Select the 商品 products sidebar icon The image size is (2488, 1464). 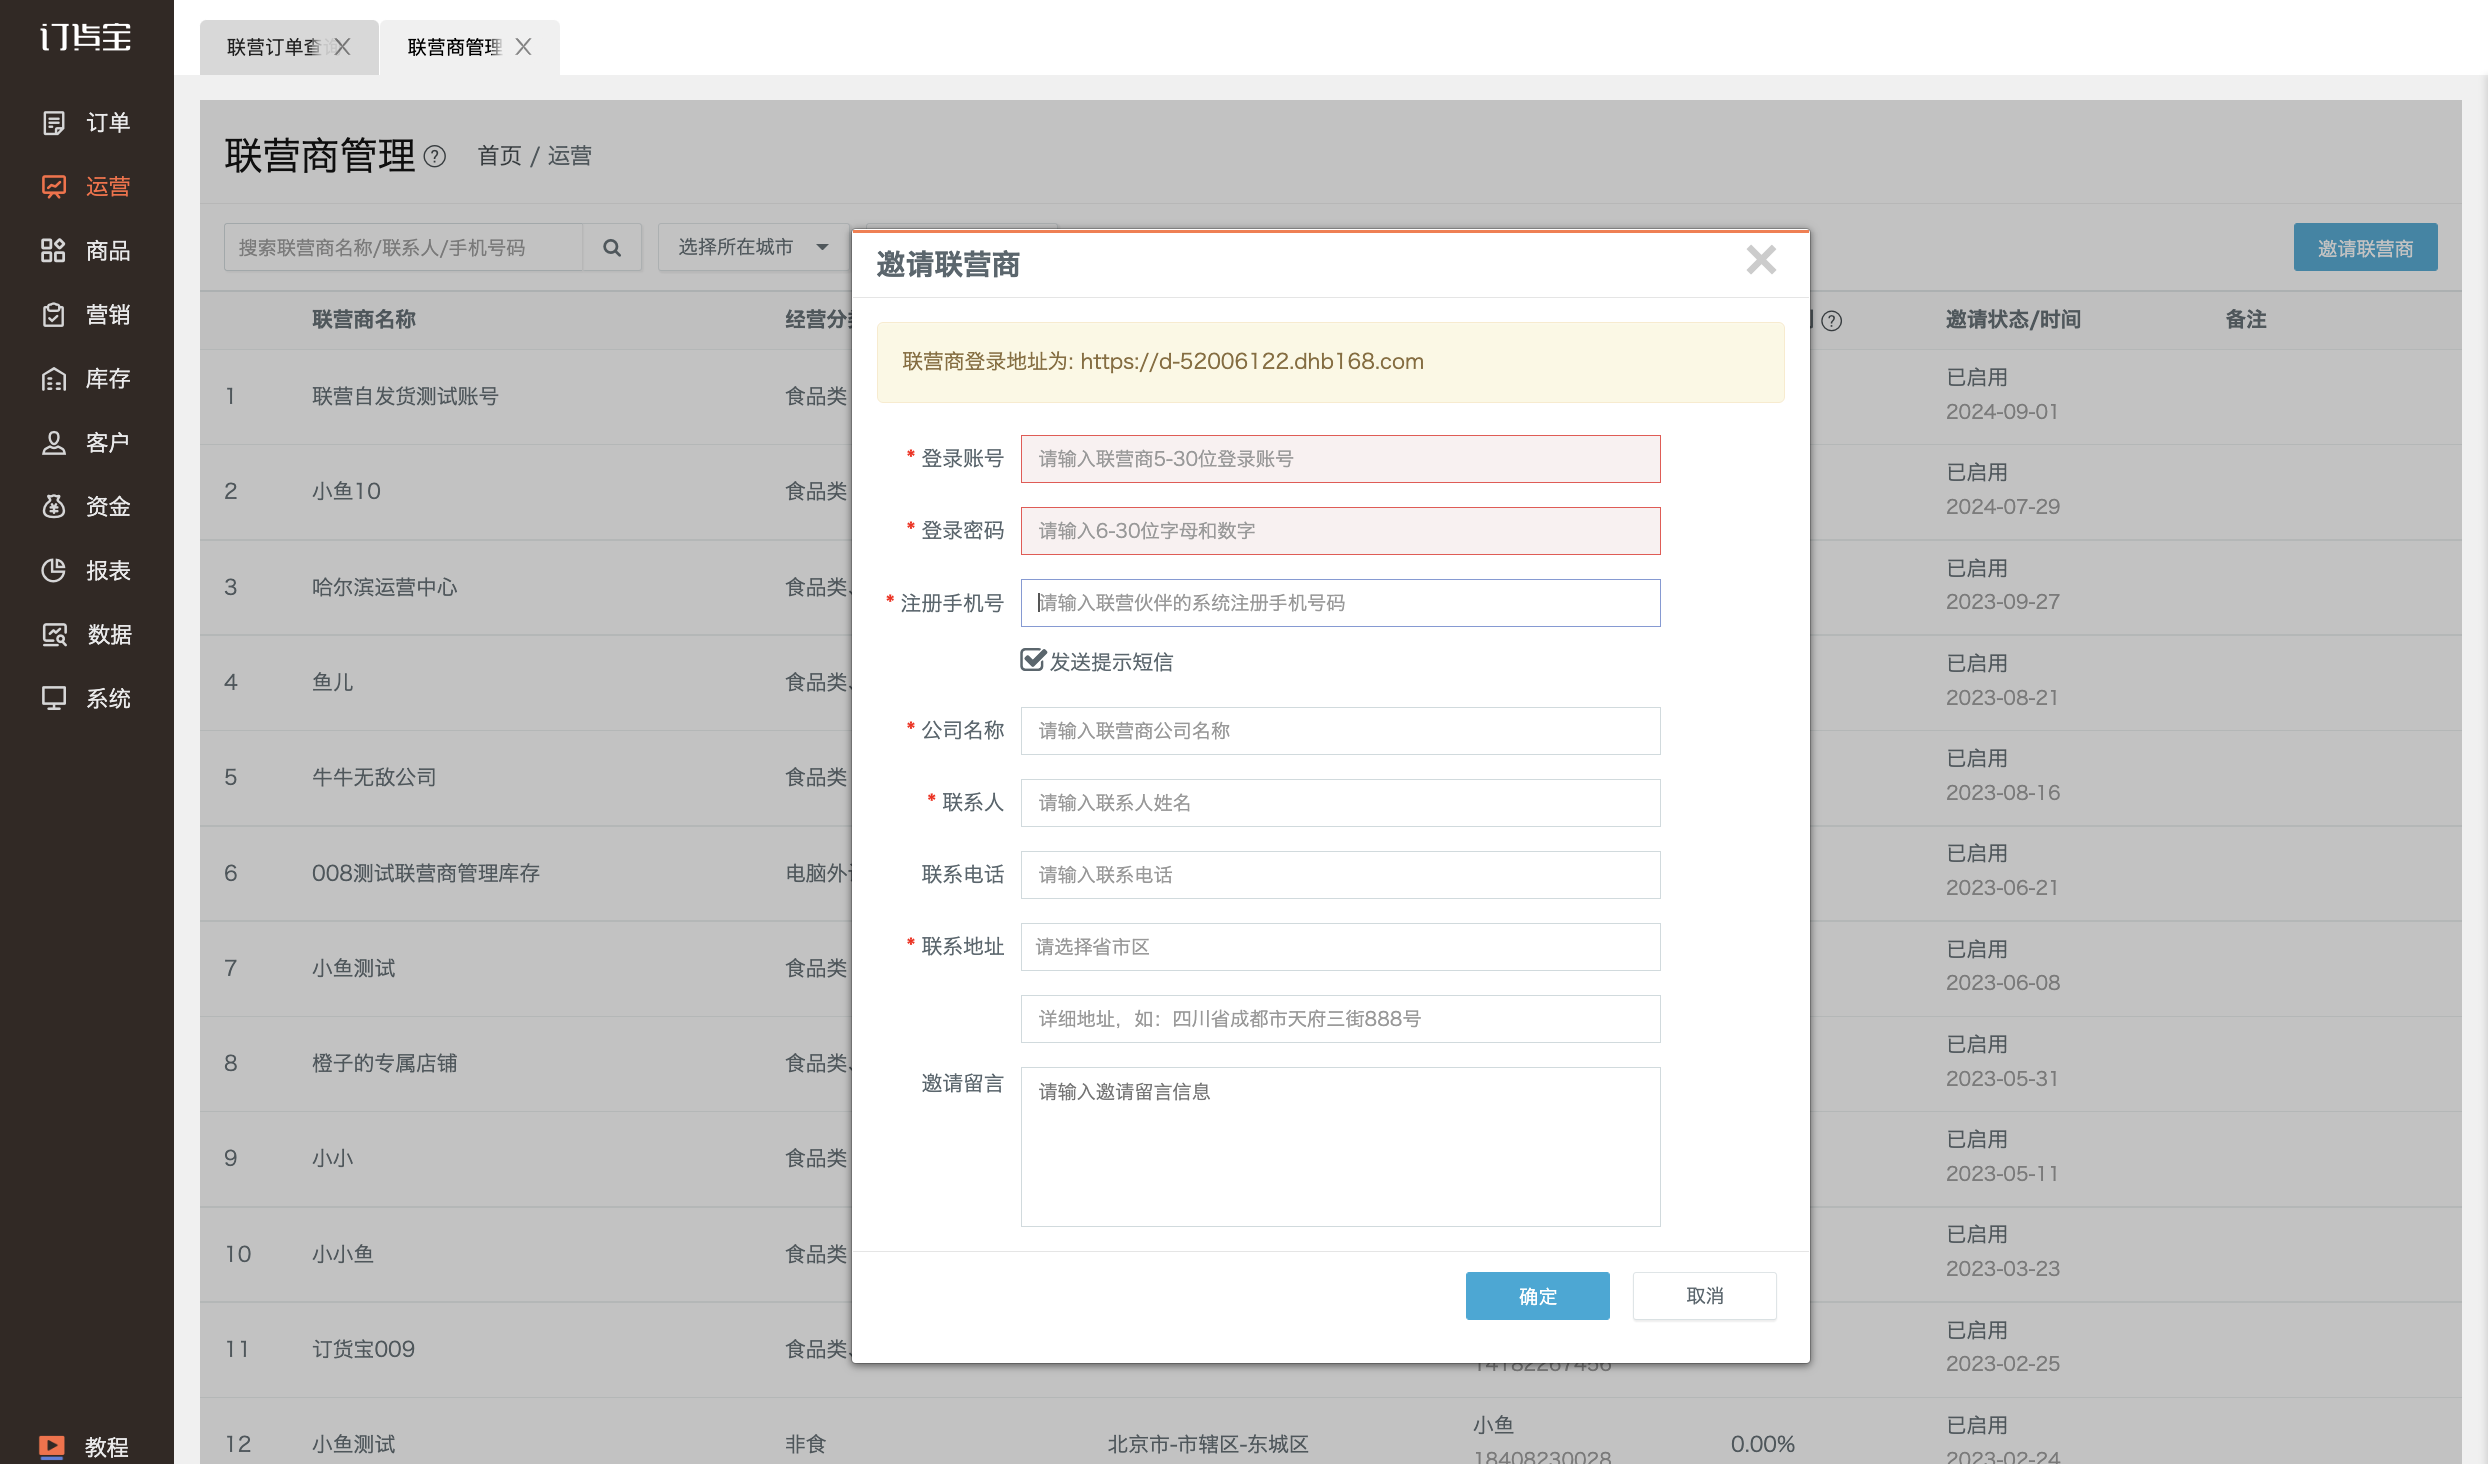coord(54,251)
